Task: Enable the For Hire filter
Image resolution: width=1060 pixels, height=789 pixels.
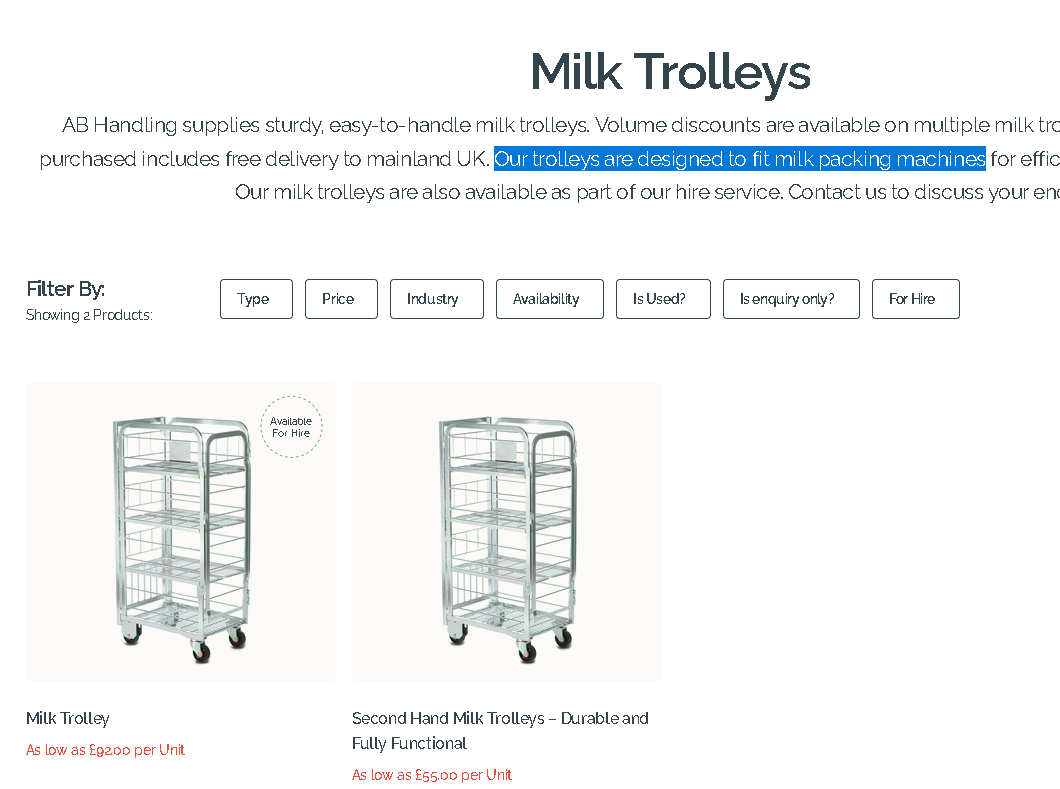Action: click(915, 299)
